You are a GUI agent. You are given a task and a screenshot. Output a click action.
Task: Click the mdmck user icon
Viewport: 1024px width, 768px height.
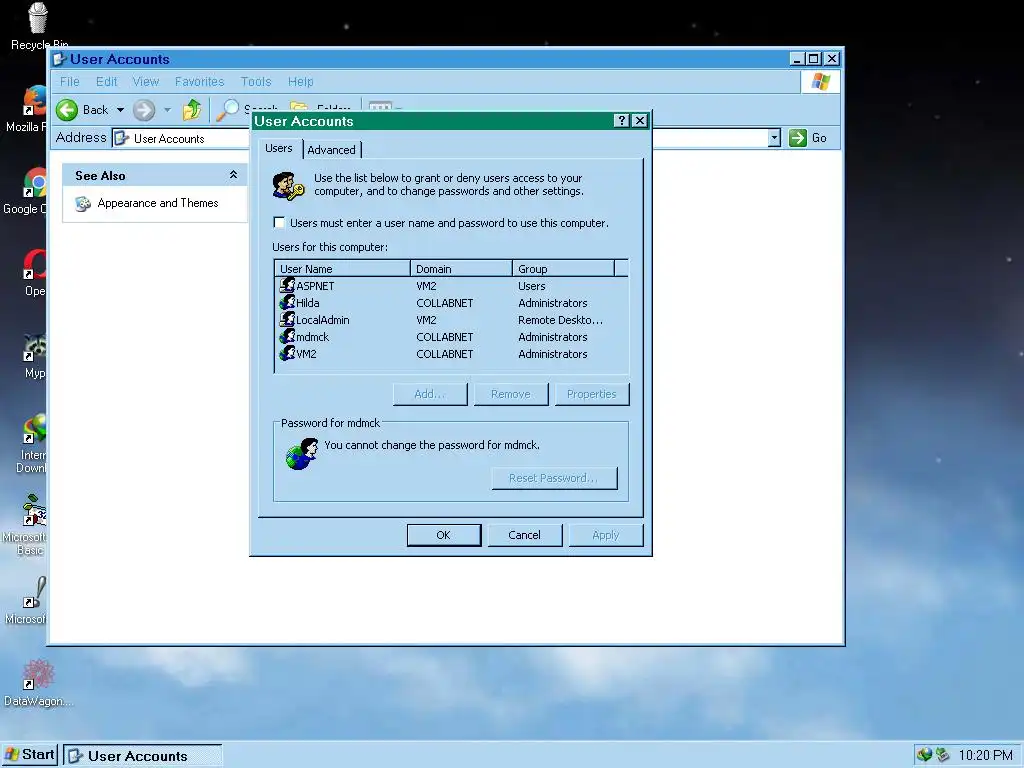[287, 336]
